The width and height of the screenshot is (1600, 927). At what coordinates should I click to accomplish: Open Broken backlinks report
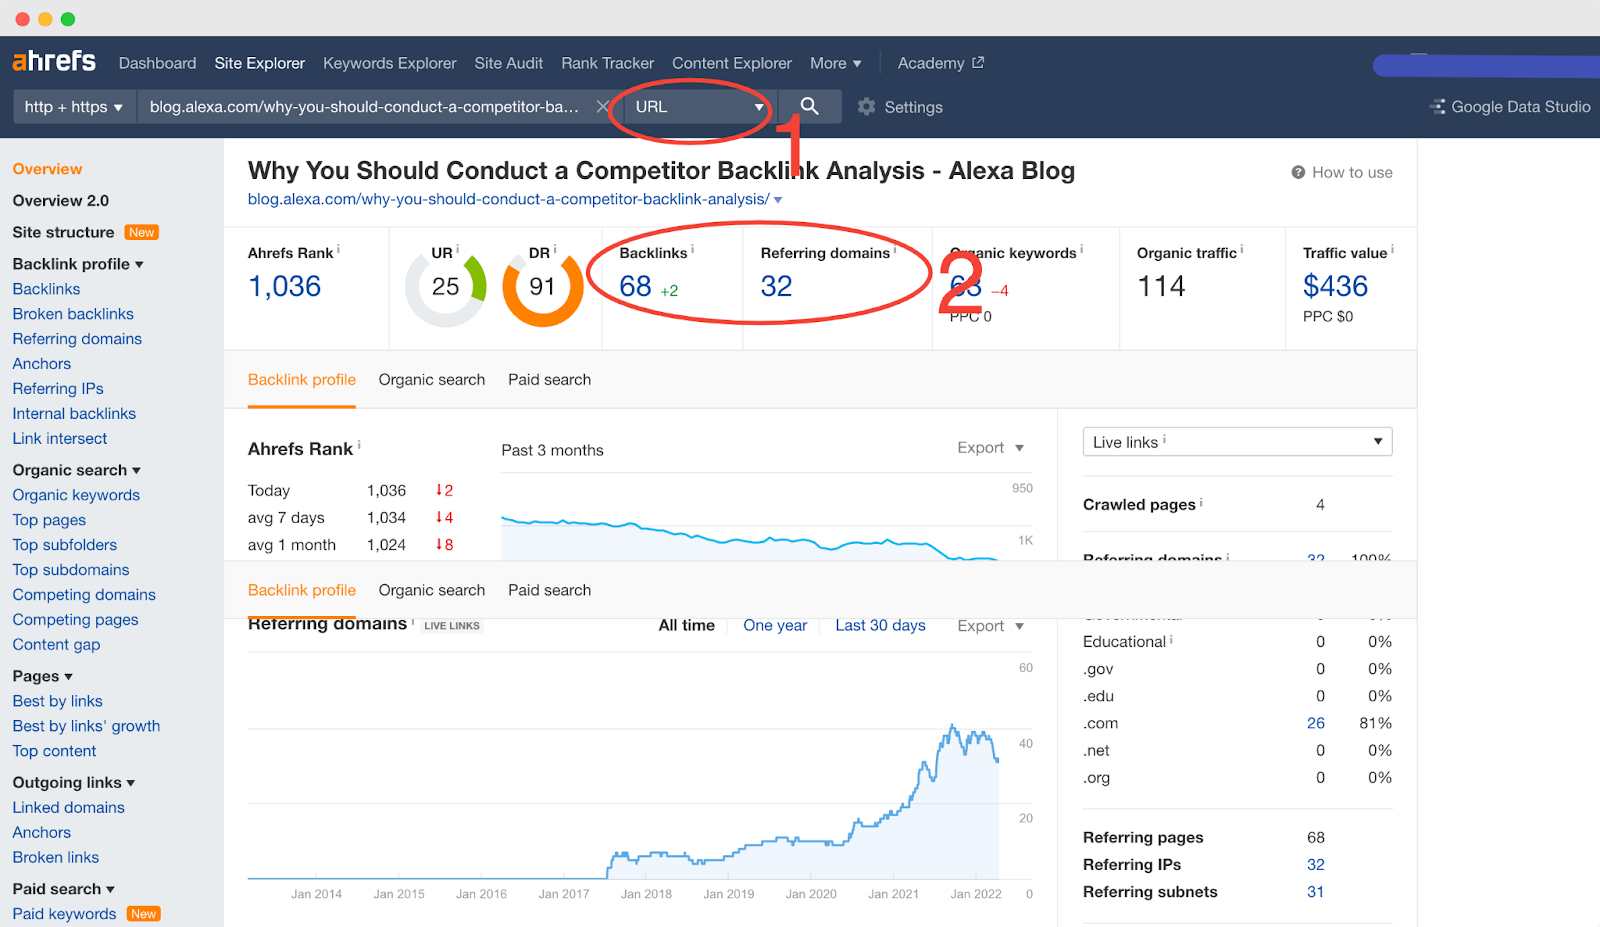[73, 314]
